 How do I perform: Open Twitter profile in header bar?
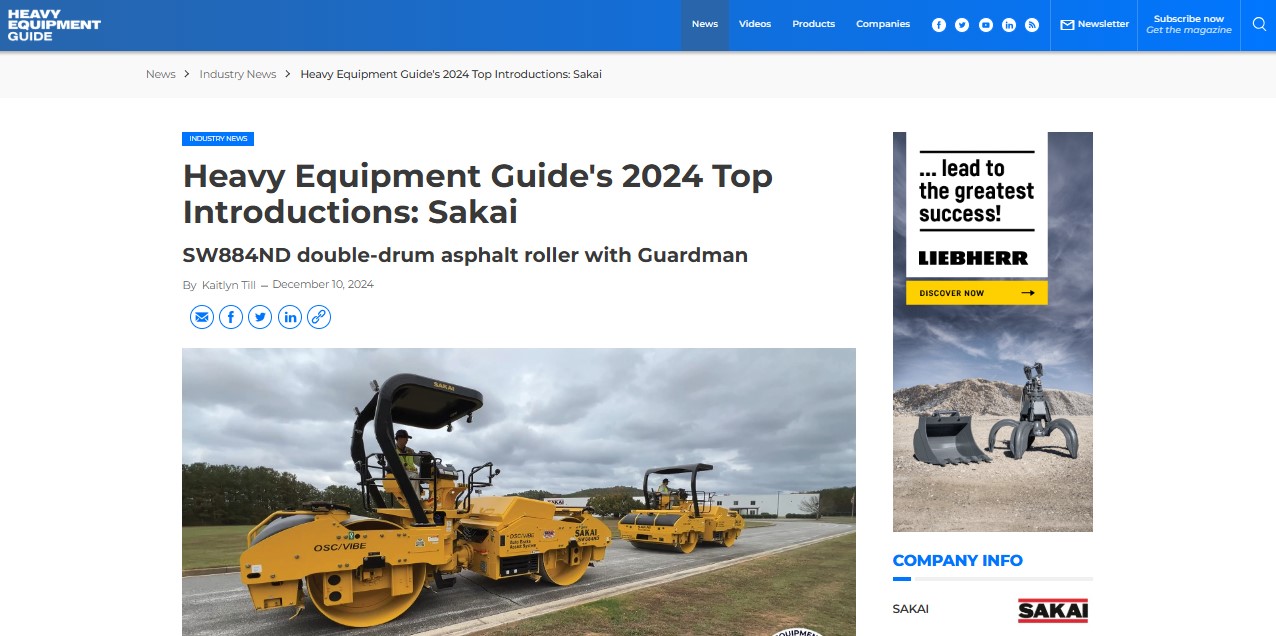[962, 25]
